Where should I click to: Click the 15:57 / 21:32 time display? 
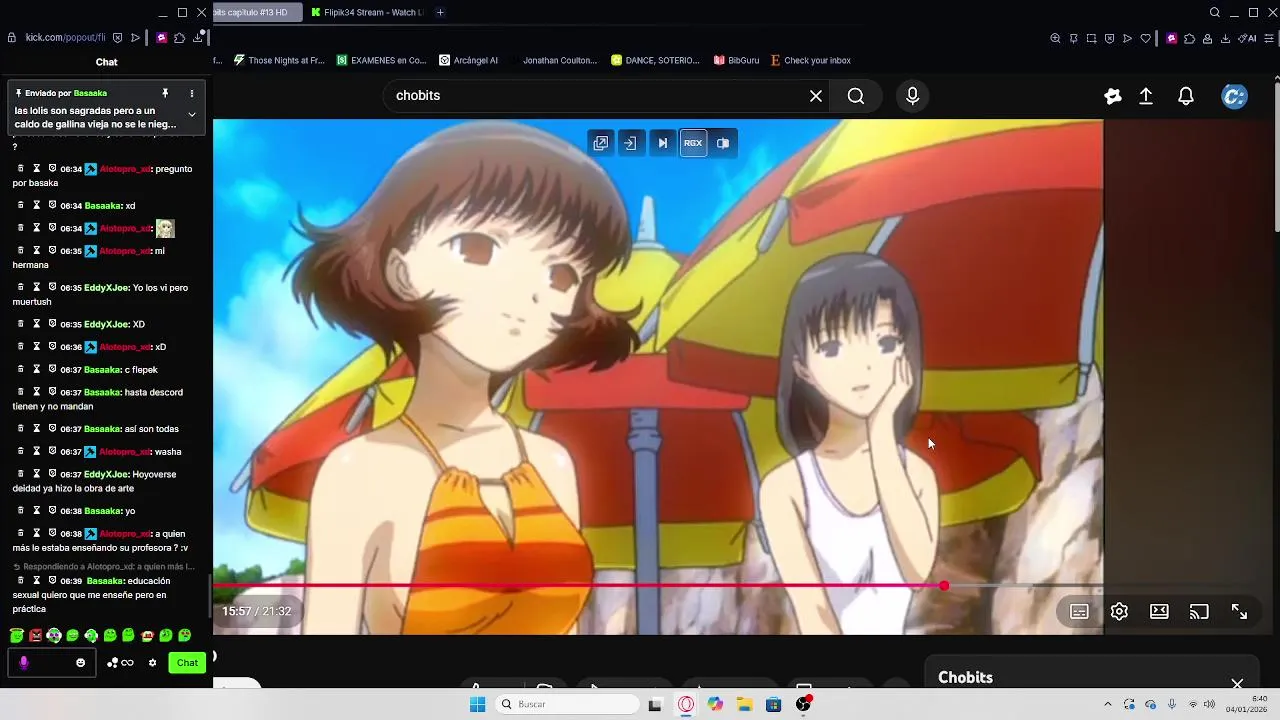tap(257, 611)
